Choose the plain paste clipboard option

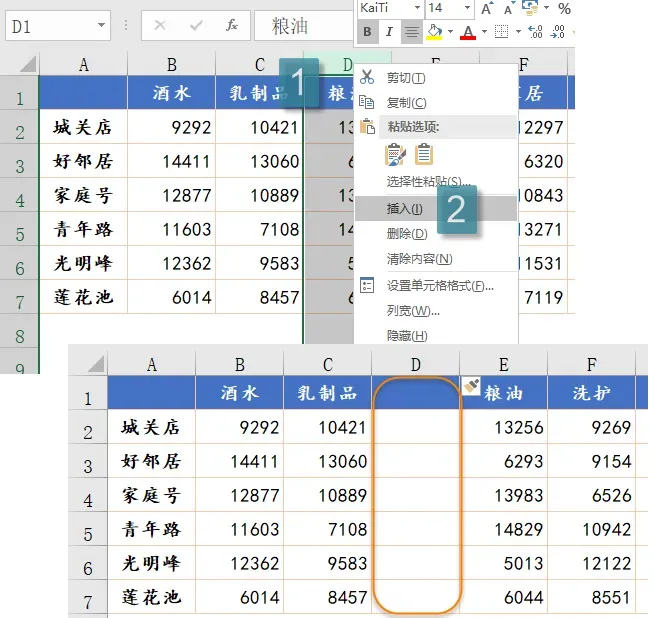coord(424,155)
